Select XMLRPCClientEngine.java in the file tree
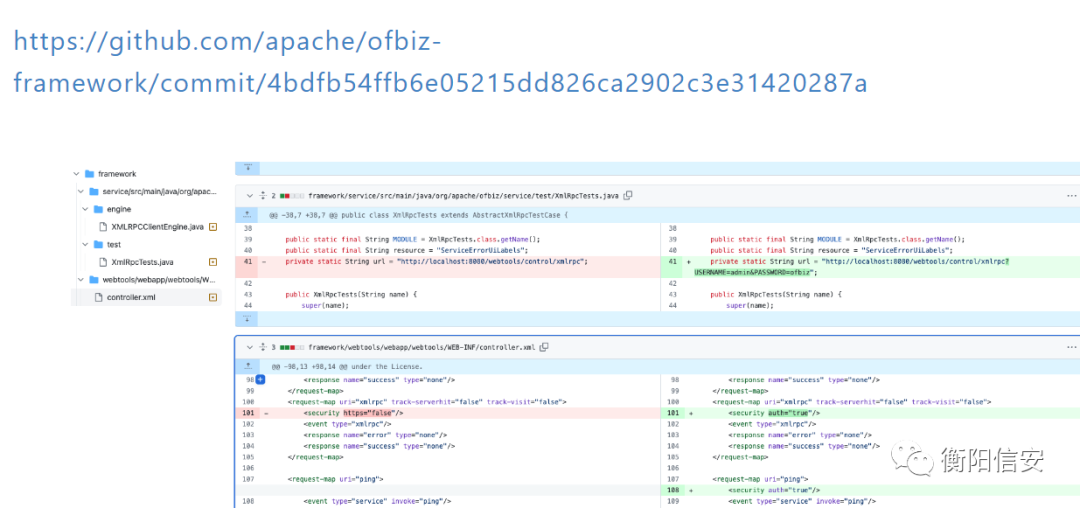Viewport: 1080px width, 508px height. [x=158, y=226]
